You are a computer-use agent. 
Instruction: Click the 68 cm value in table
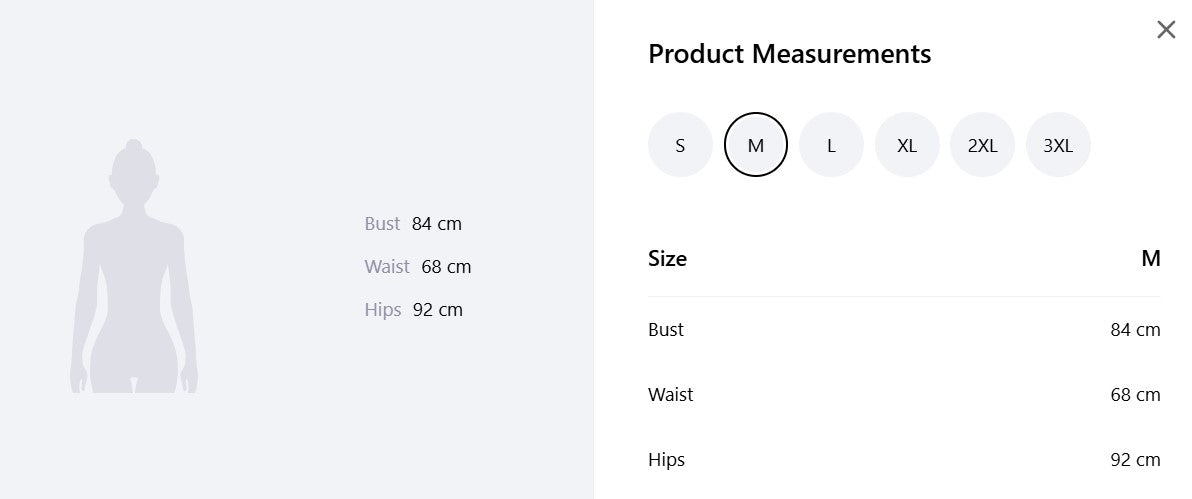(1135, 395)
